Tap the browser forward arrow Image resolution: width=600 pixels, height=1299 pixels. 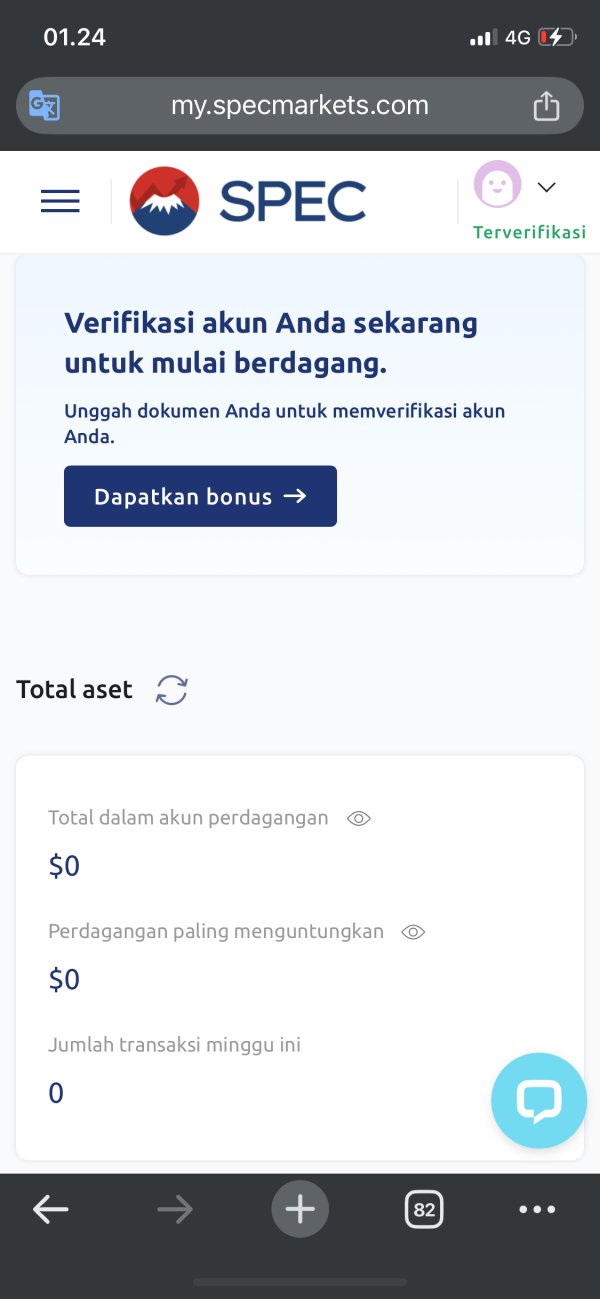pyautogui.click(x=175, y=1210)
